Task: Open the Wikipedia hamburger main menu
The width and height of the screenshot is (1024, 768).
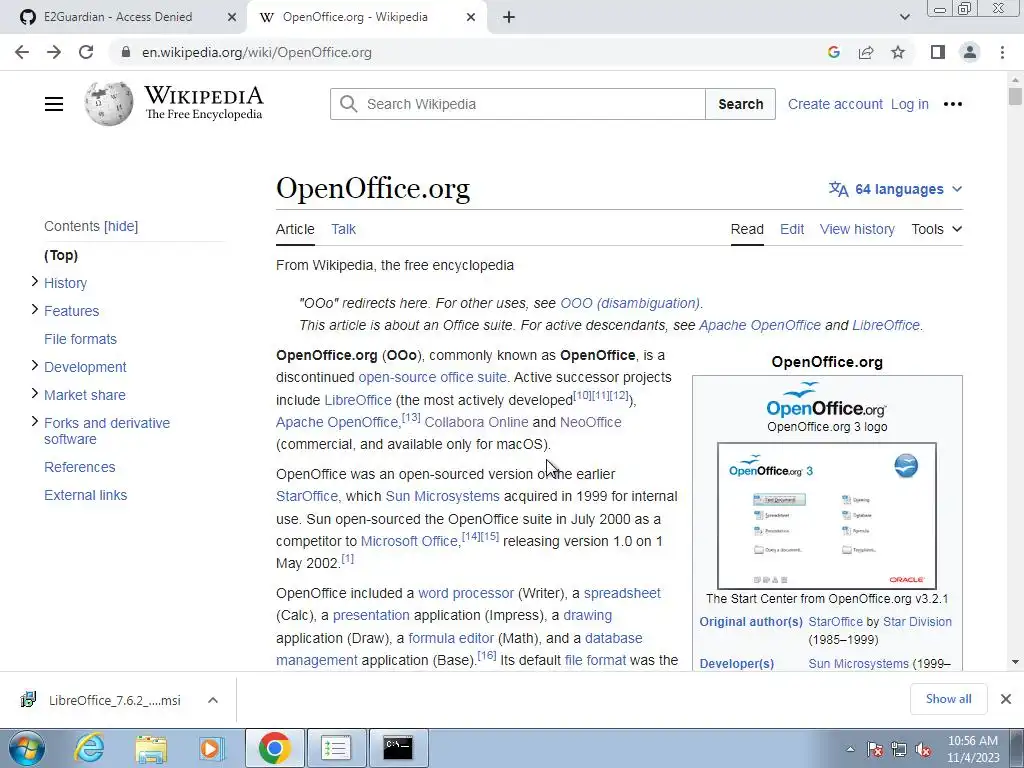Action: pyautogui.click(x=54, y=104)
